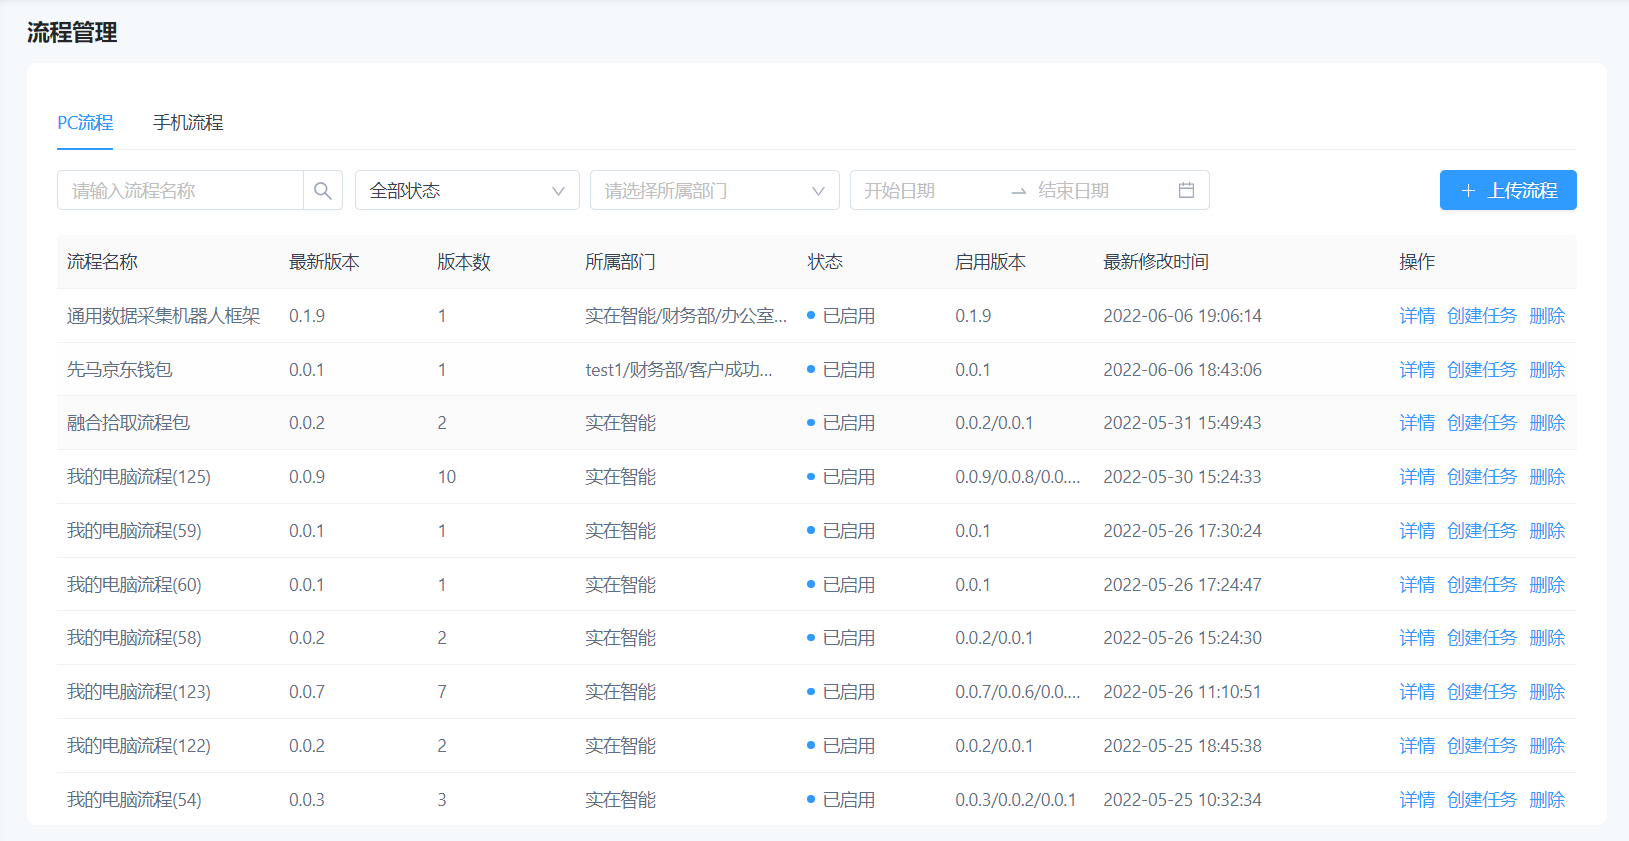Create task for 我的电脑流程(59)
The width and height of the screenshot is (1629, 841).
click(x=1481, y=531)
